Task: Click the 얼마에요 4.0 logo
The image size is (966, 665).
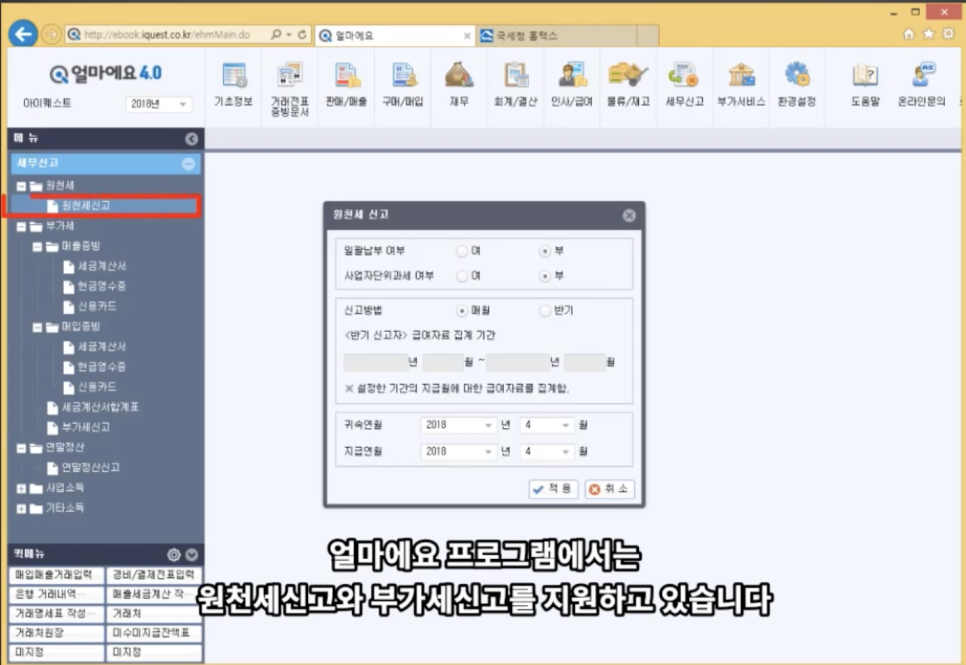Action: [x=106, y=73]
